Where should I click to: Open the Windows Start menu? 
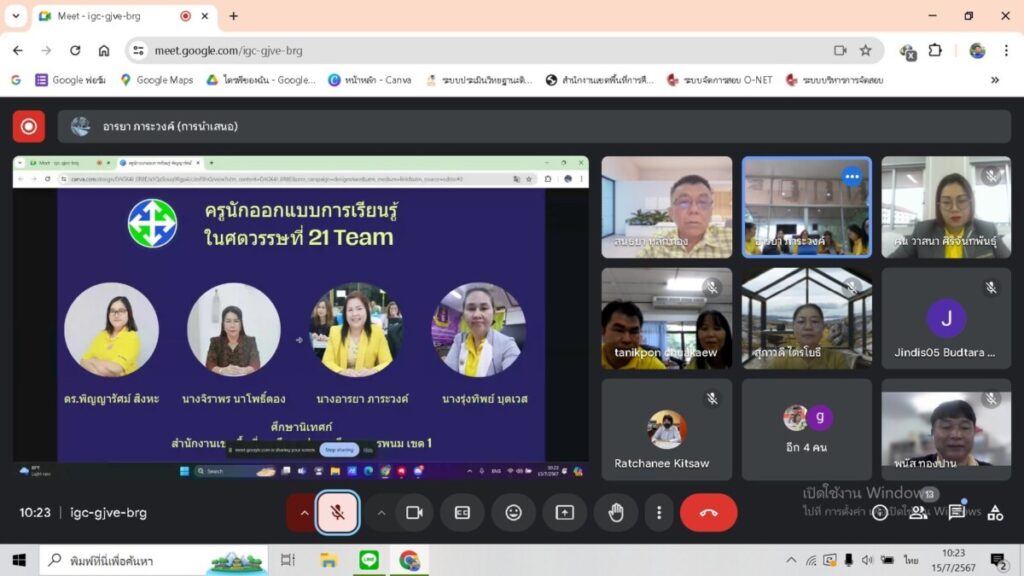click(19, 560)
